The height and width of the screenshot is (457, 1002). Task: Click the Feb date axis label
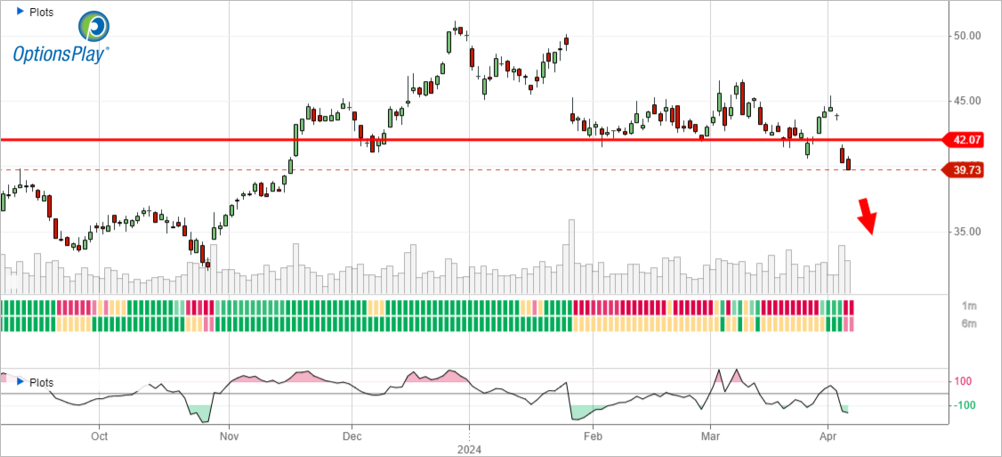(593, 436)
